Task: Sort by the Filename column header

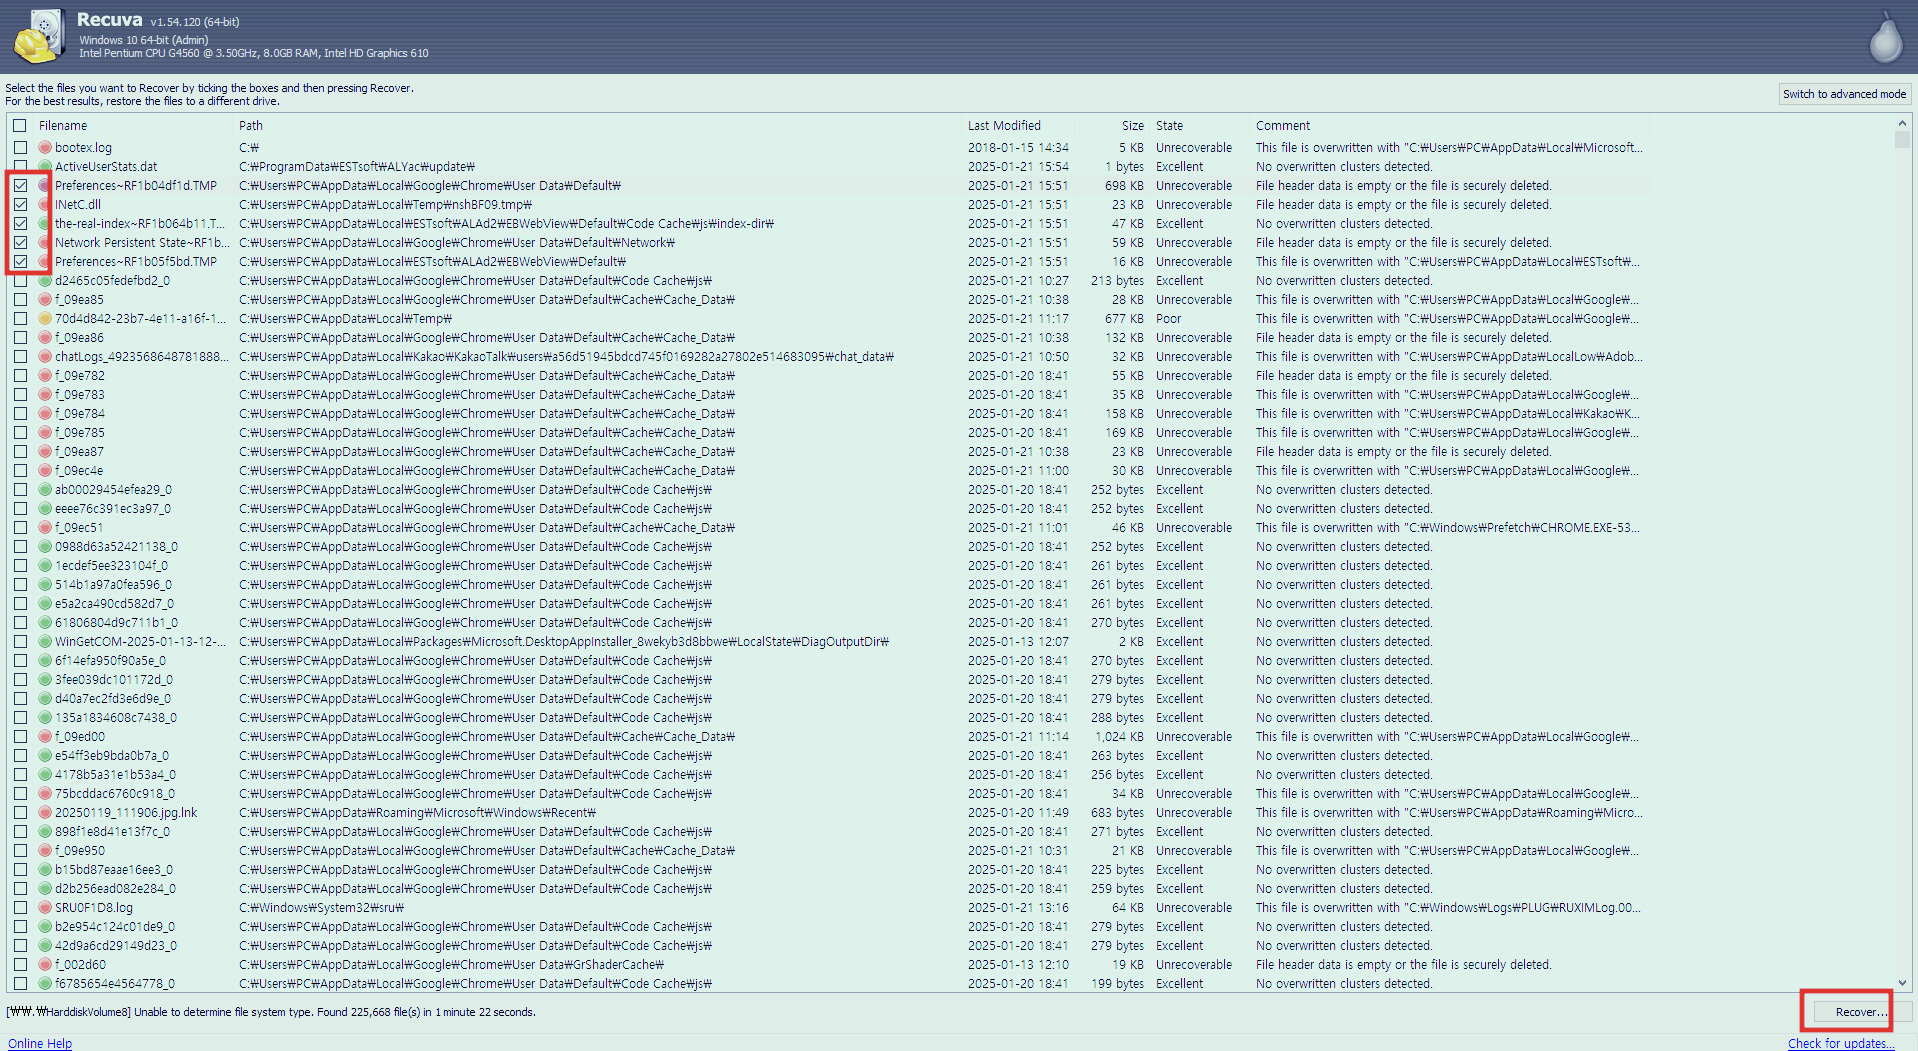Action: tap(63, 126)
